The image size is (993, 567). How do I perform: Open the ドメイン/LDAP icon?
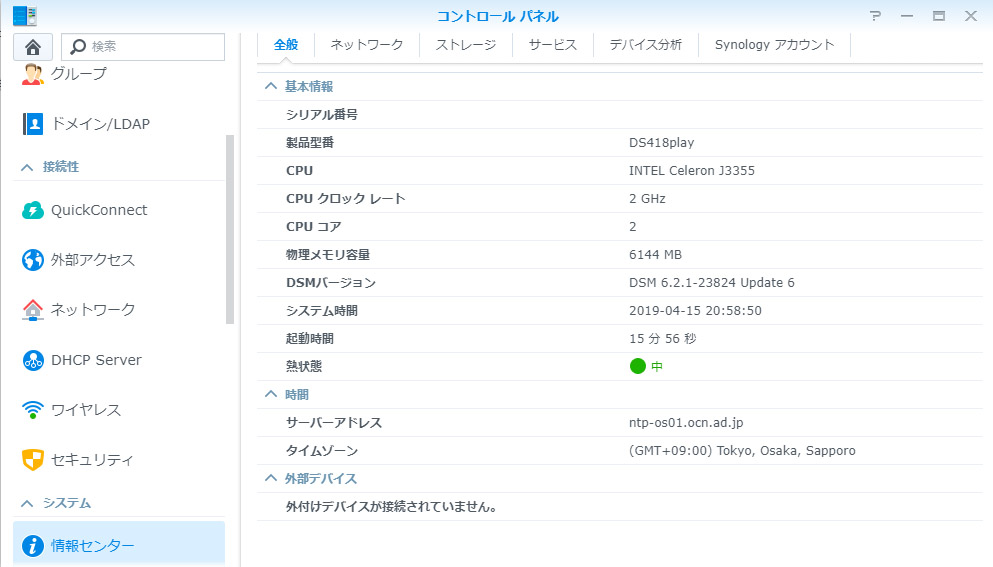pos(32,124)
